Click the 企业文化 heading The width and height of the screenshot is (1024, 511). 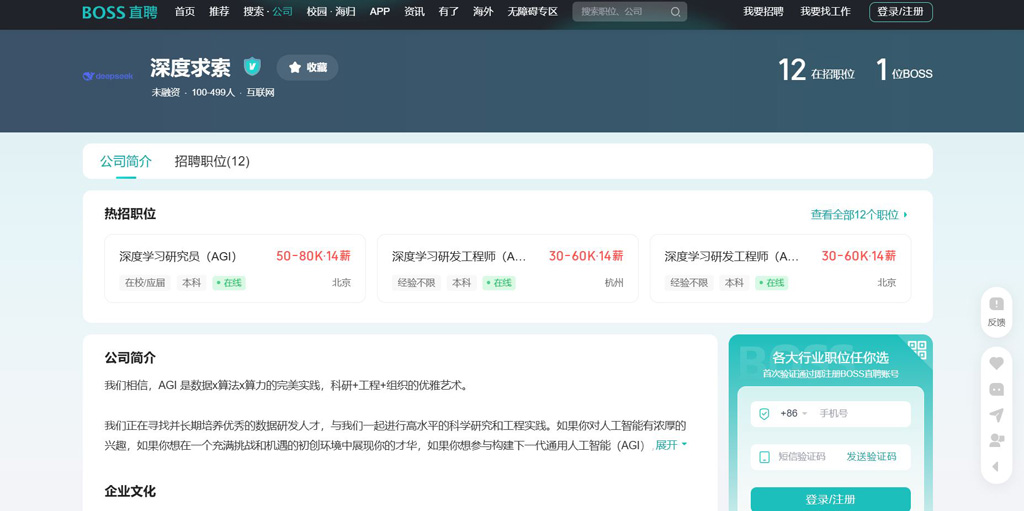(130, 491)
